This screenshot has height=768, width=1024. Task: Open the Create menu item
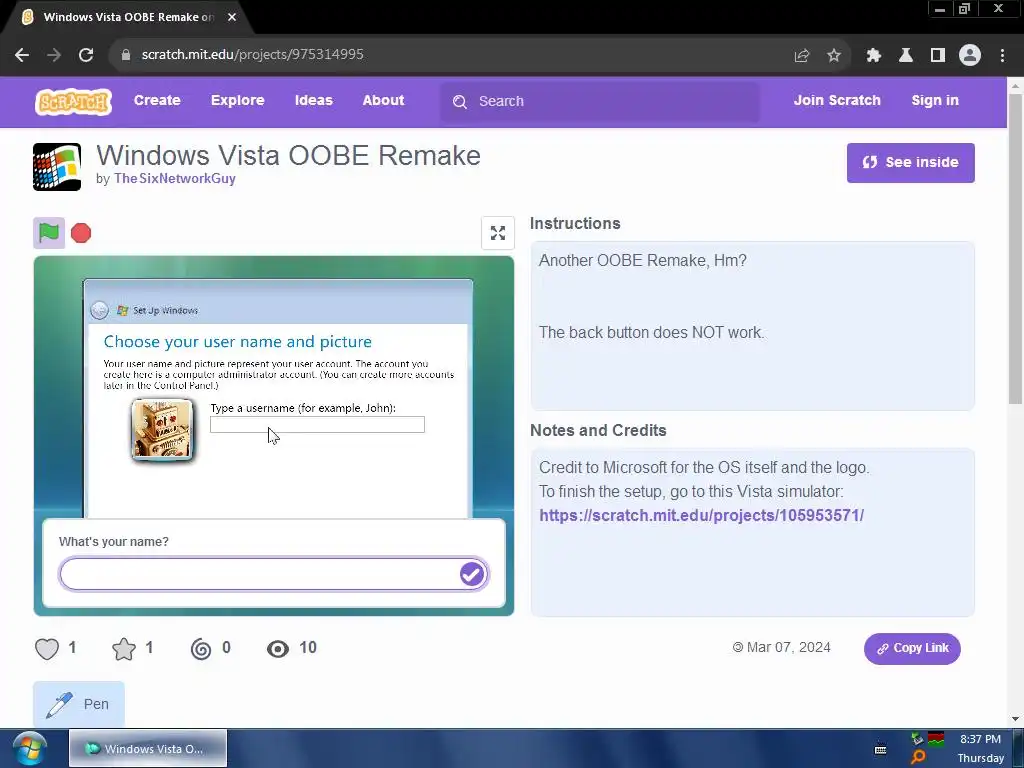point(157,101)
